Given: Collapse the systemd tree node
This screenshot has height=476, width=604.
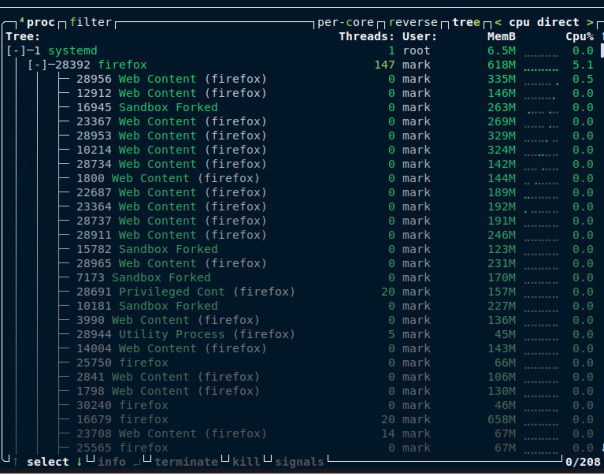Looking at the screenshot, I should pos(16,50).
